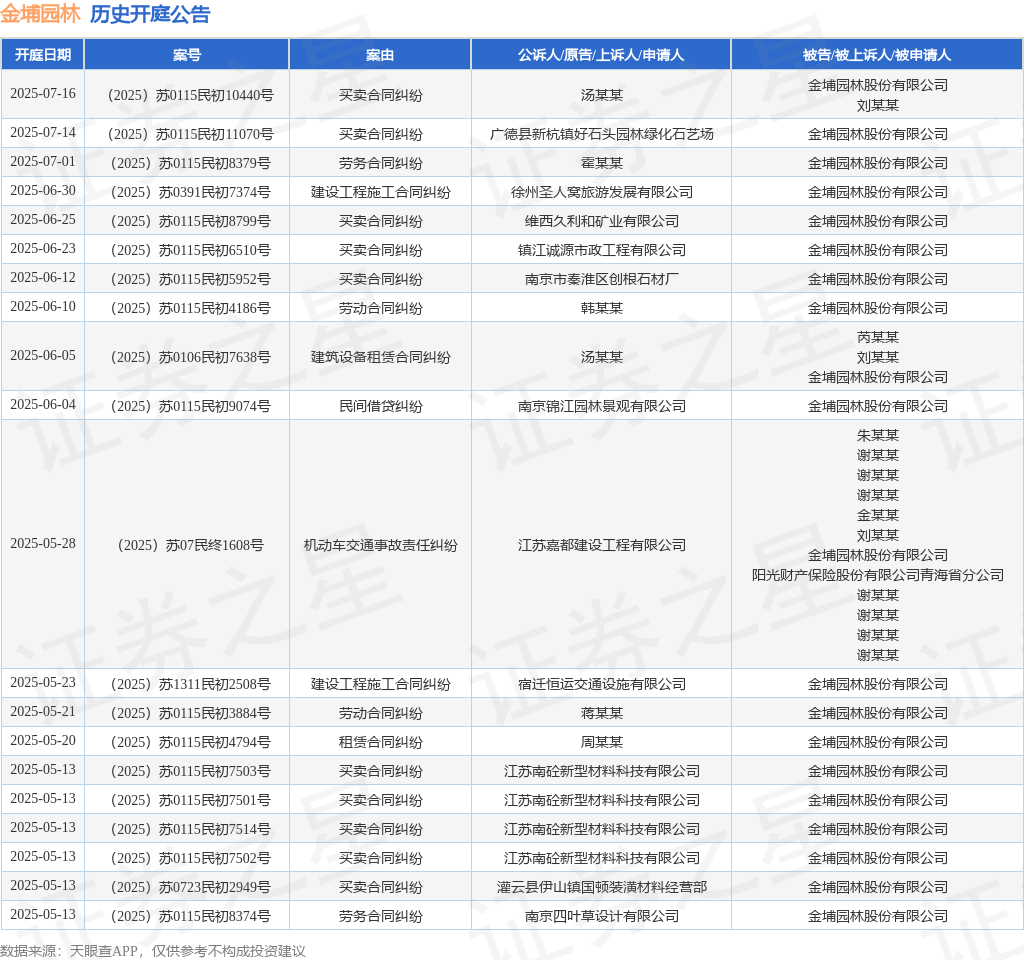
Task: Click the date 2025-05-23
Action: (x=42, y=682)
